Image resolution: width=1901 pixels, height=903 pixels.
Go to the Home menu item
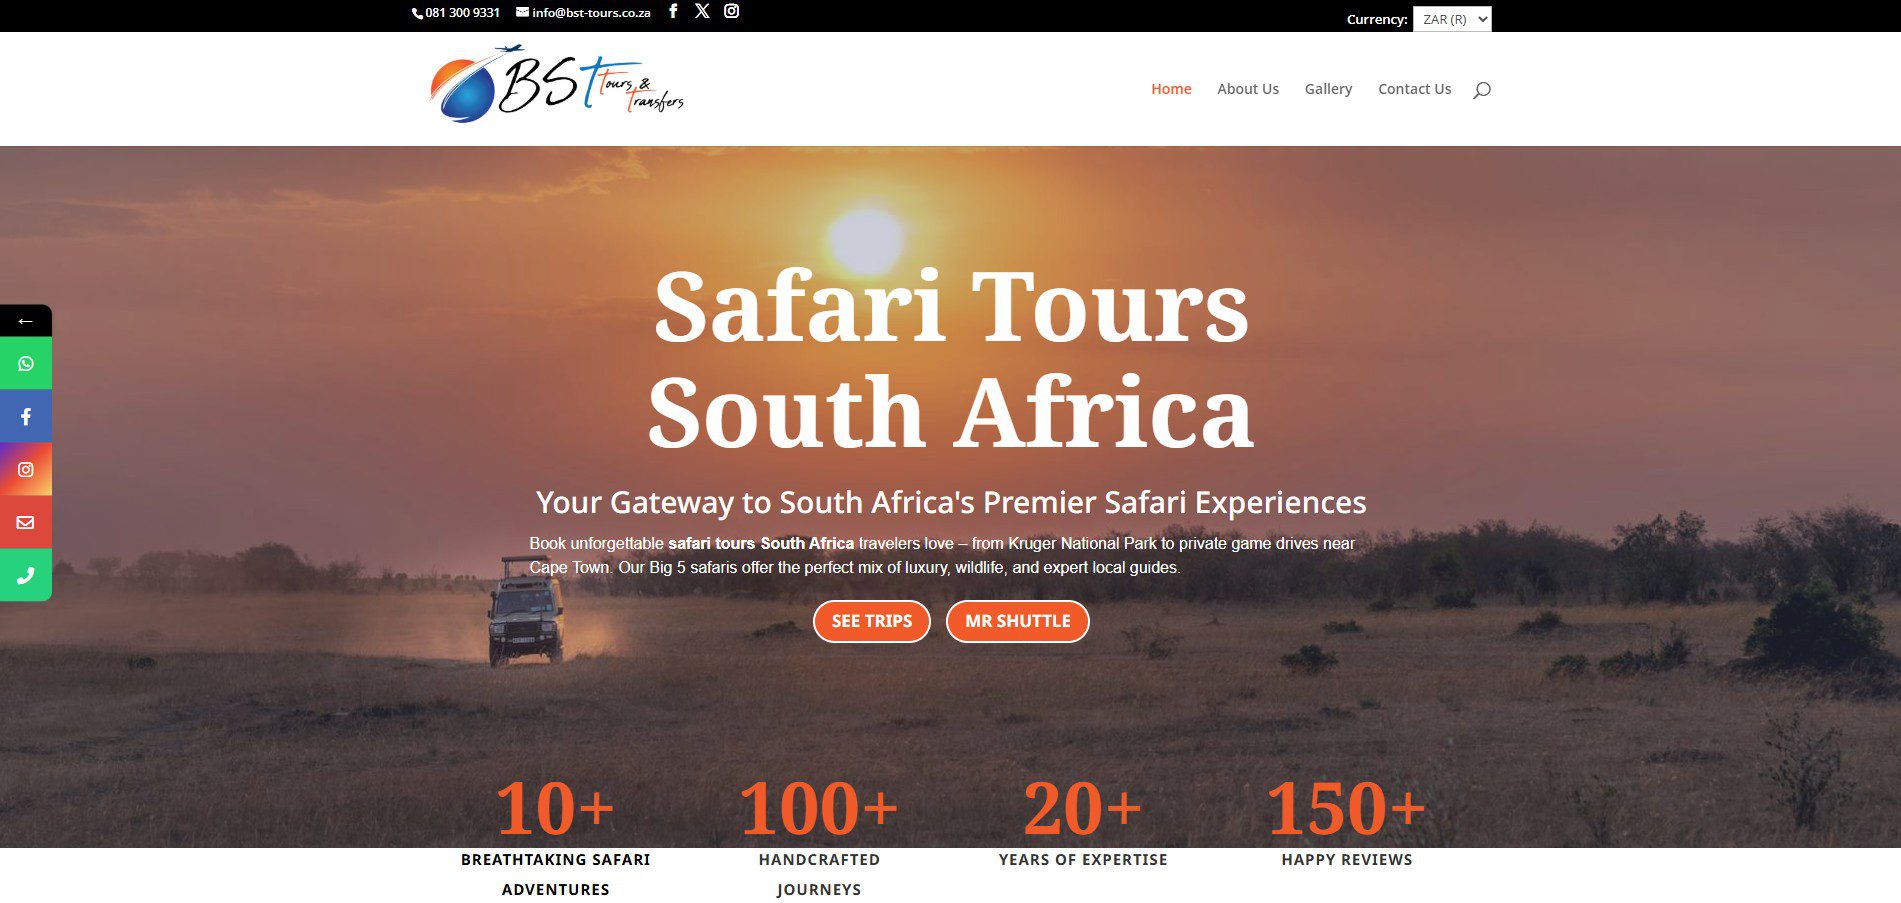[1170, 89]
